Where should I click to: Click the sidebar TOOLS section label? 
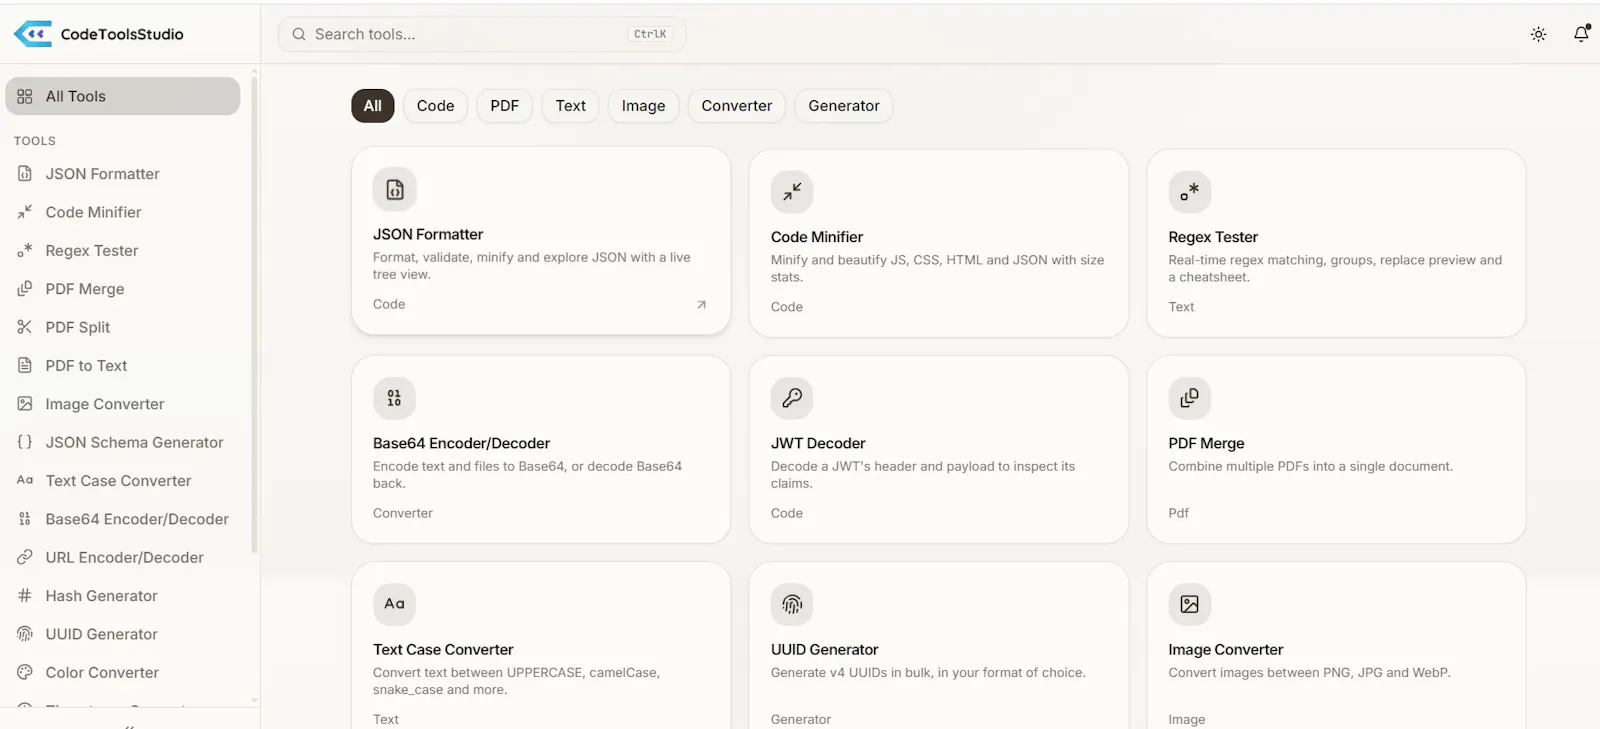(35, 141)
